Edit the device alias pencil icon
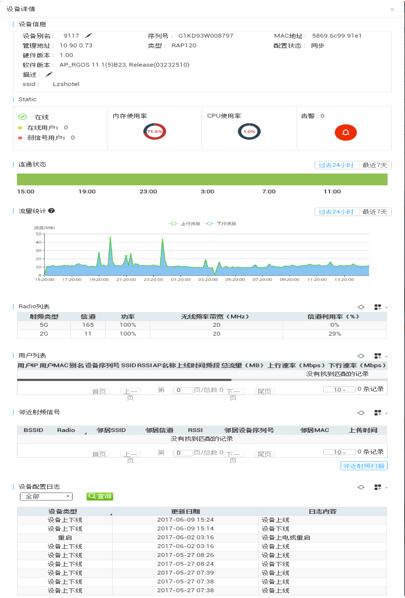 [x=88, y=35]
